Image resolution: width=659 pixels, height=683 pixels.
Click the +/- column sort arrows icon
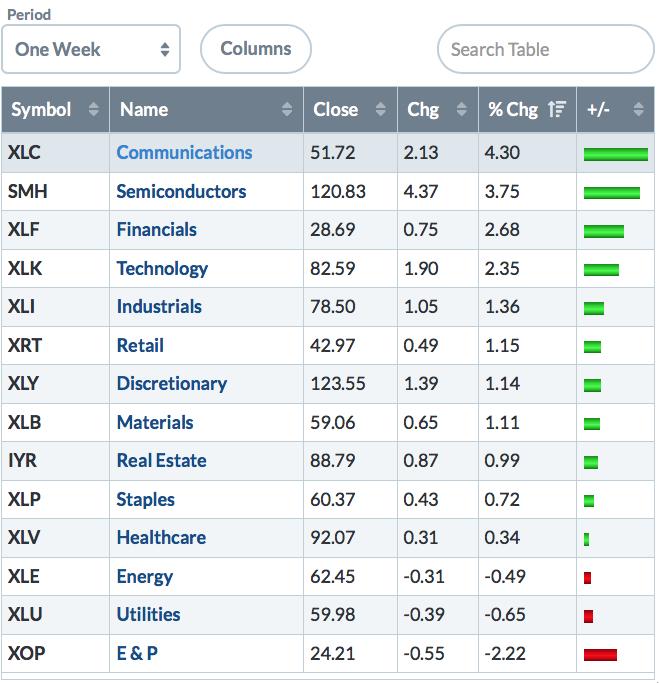coord(639,110)
